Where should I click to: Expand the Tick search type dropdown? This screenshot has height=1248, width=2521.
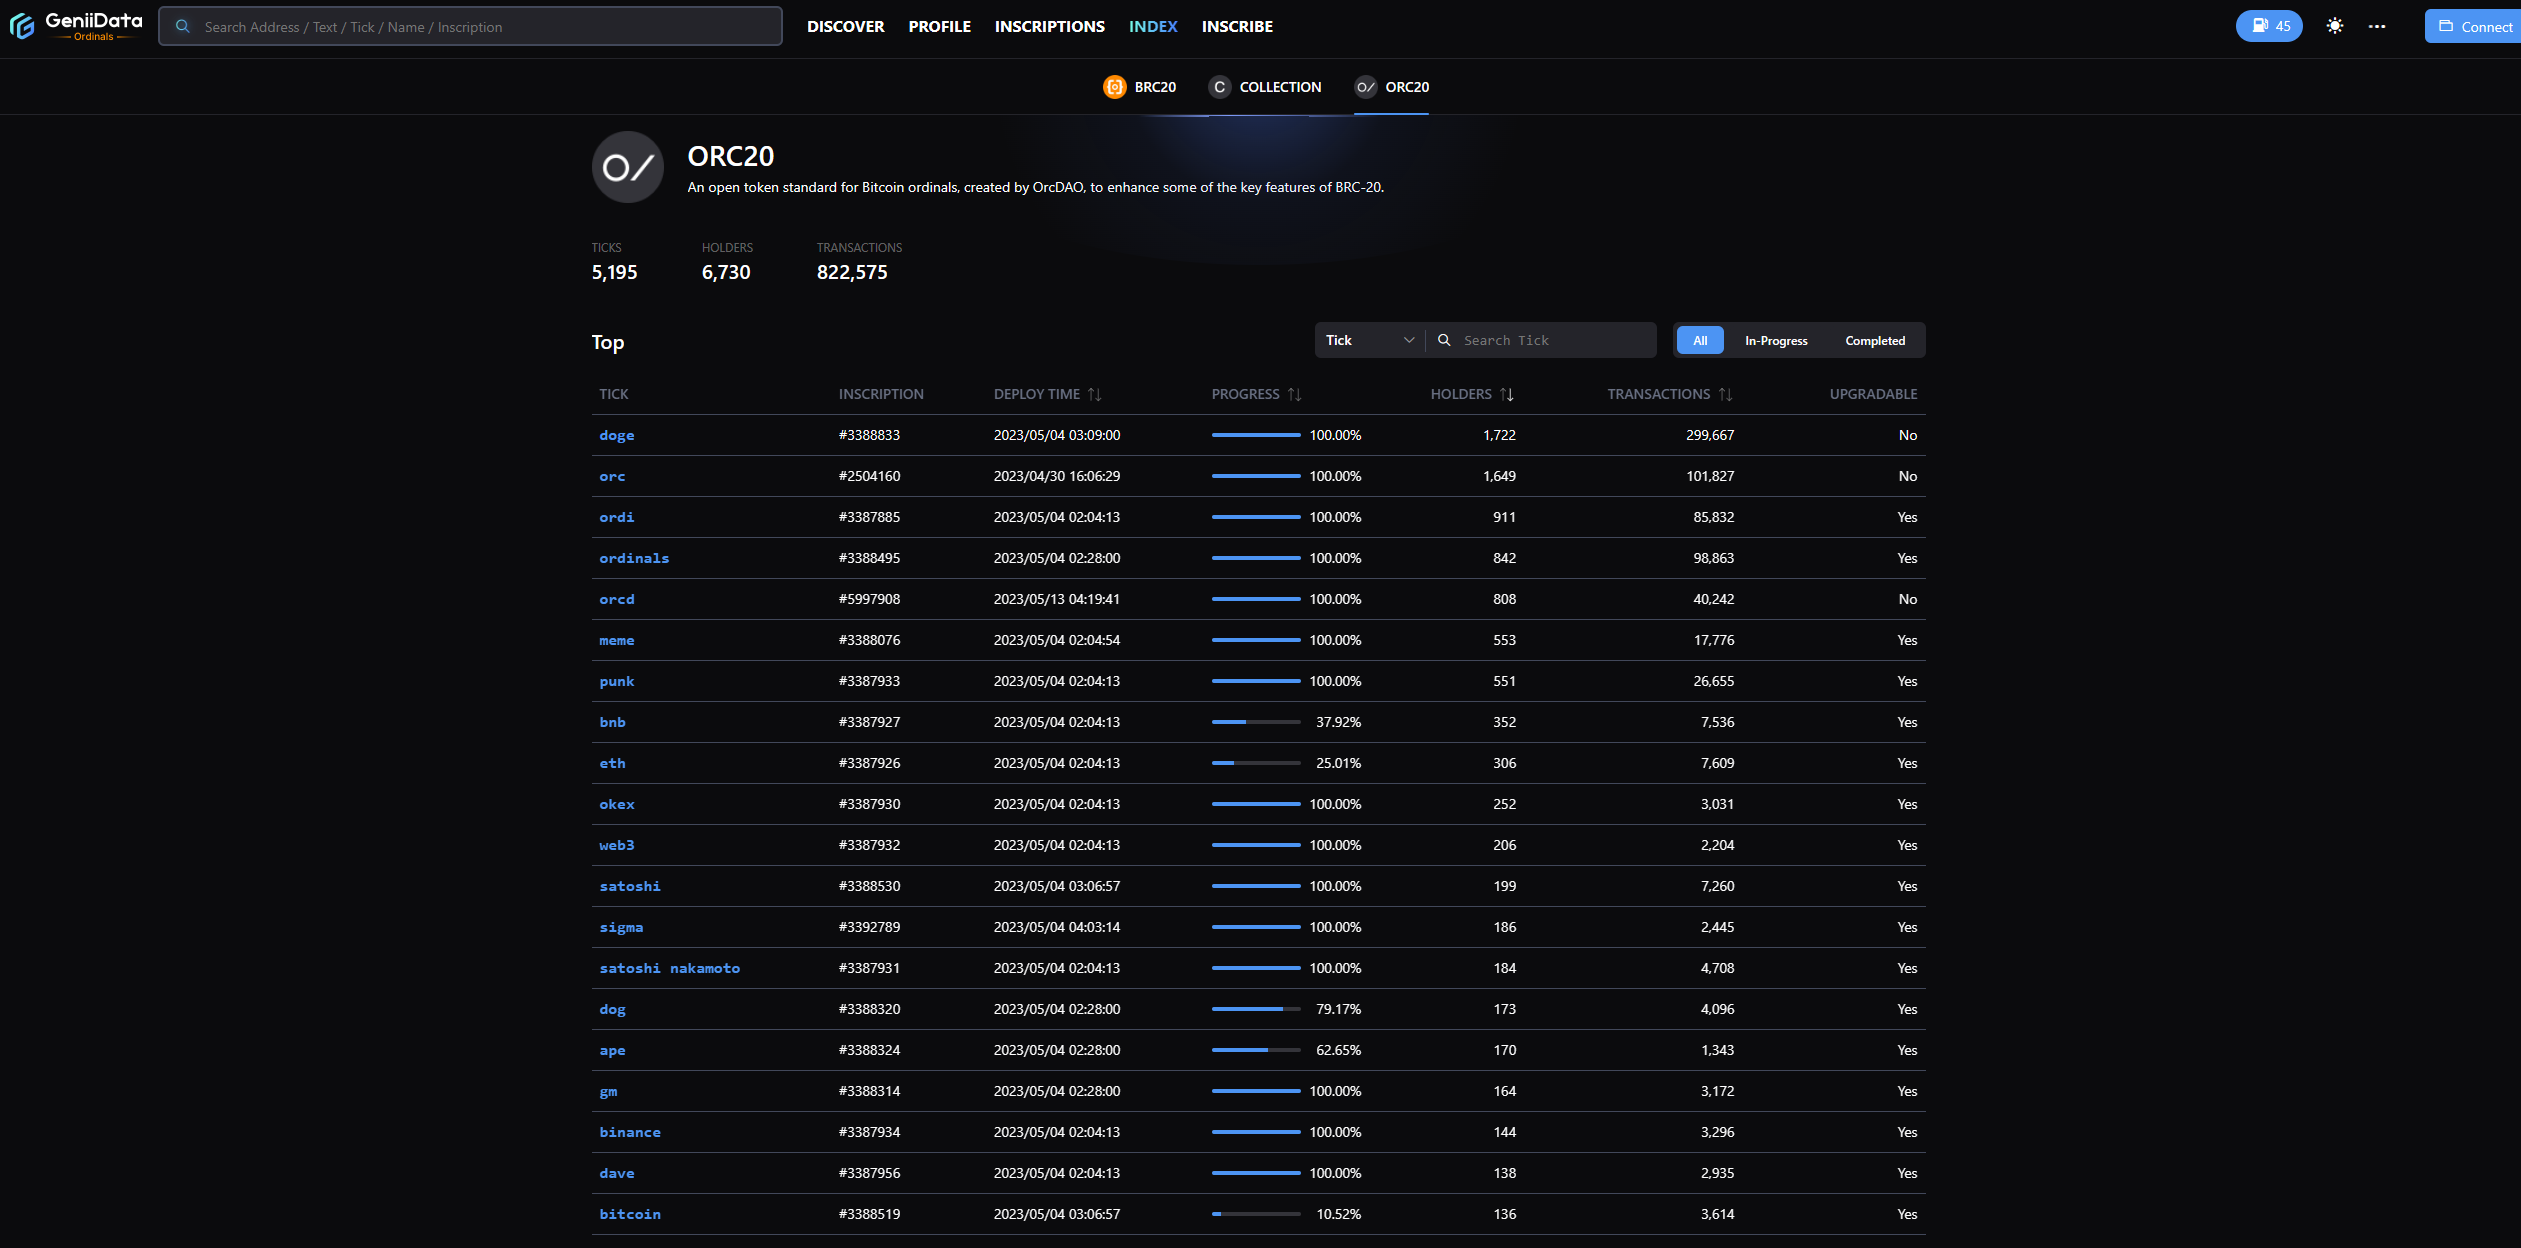tap(1369, 340)
